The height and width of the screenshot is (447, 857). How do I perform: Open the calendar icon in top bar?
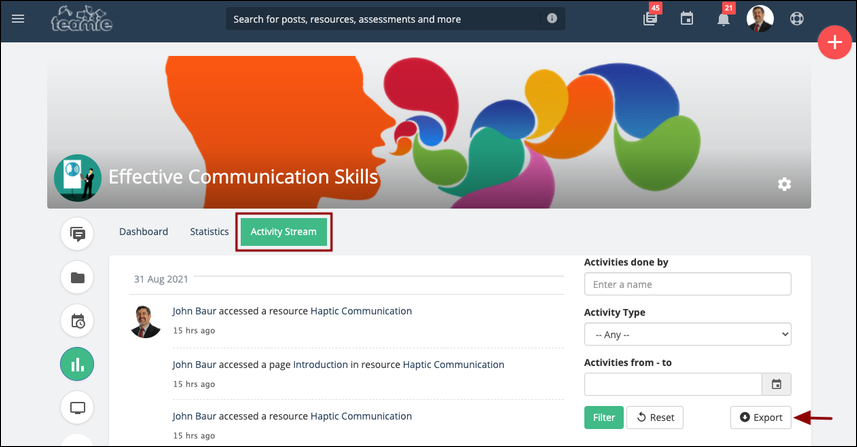point(687,19)
